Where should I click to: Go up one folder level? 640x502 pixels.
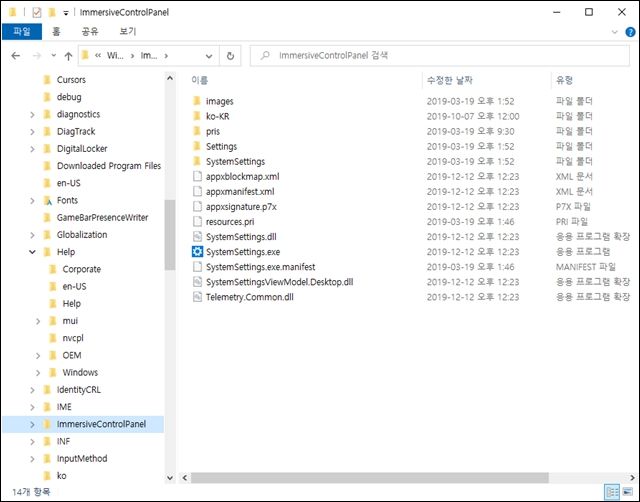[68, 56]
